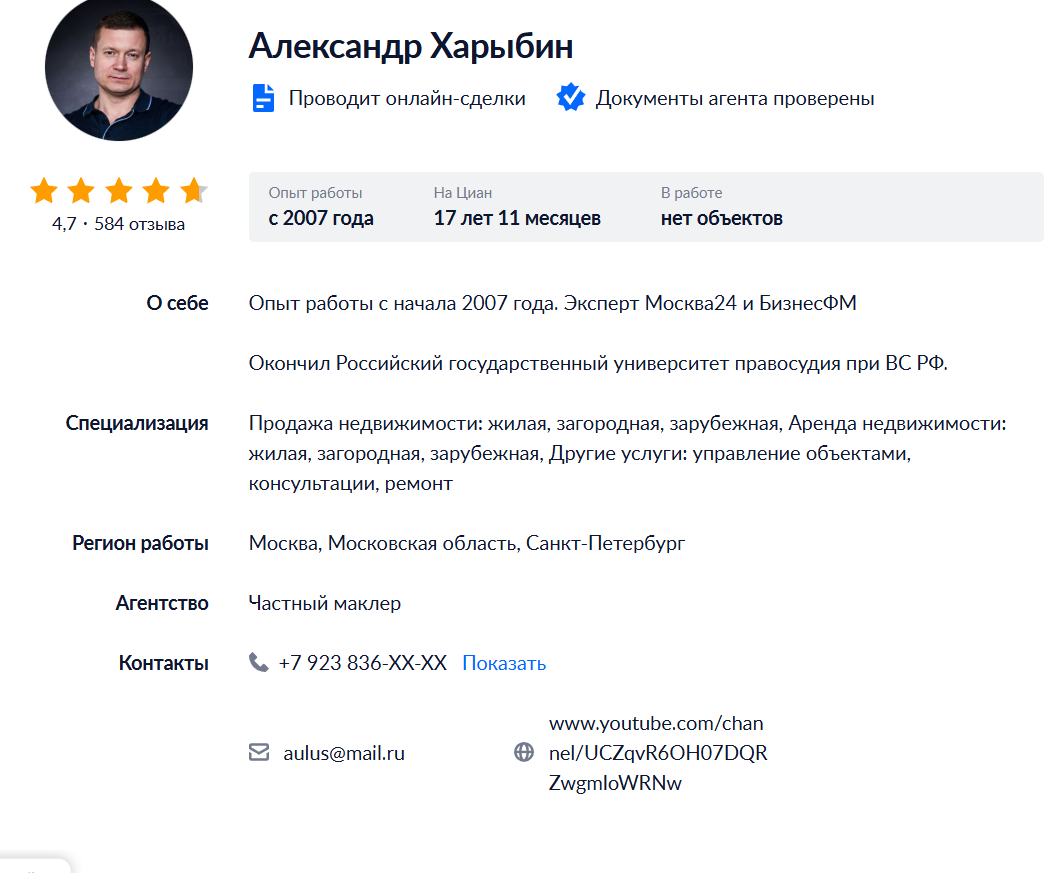Click the masked phone number +7 923 836-XX-XX

click(362, 663)
